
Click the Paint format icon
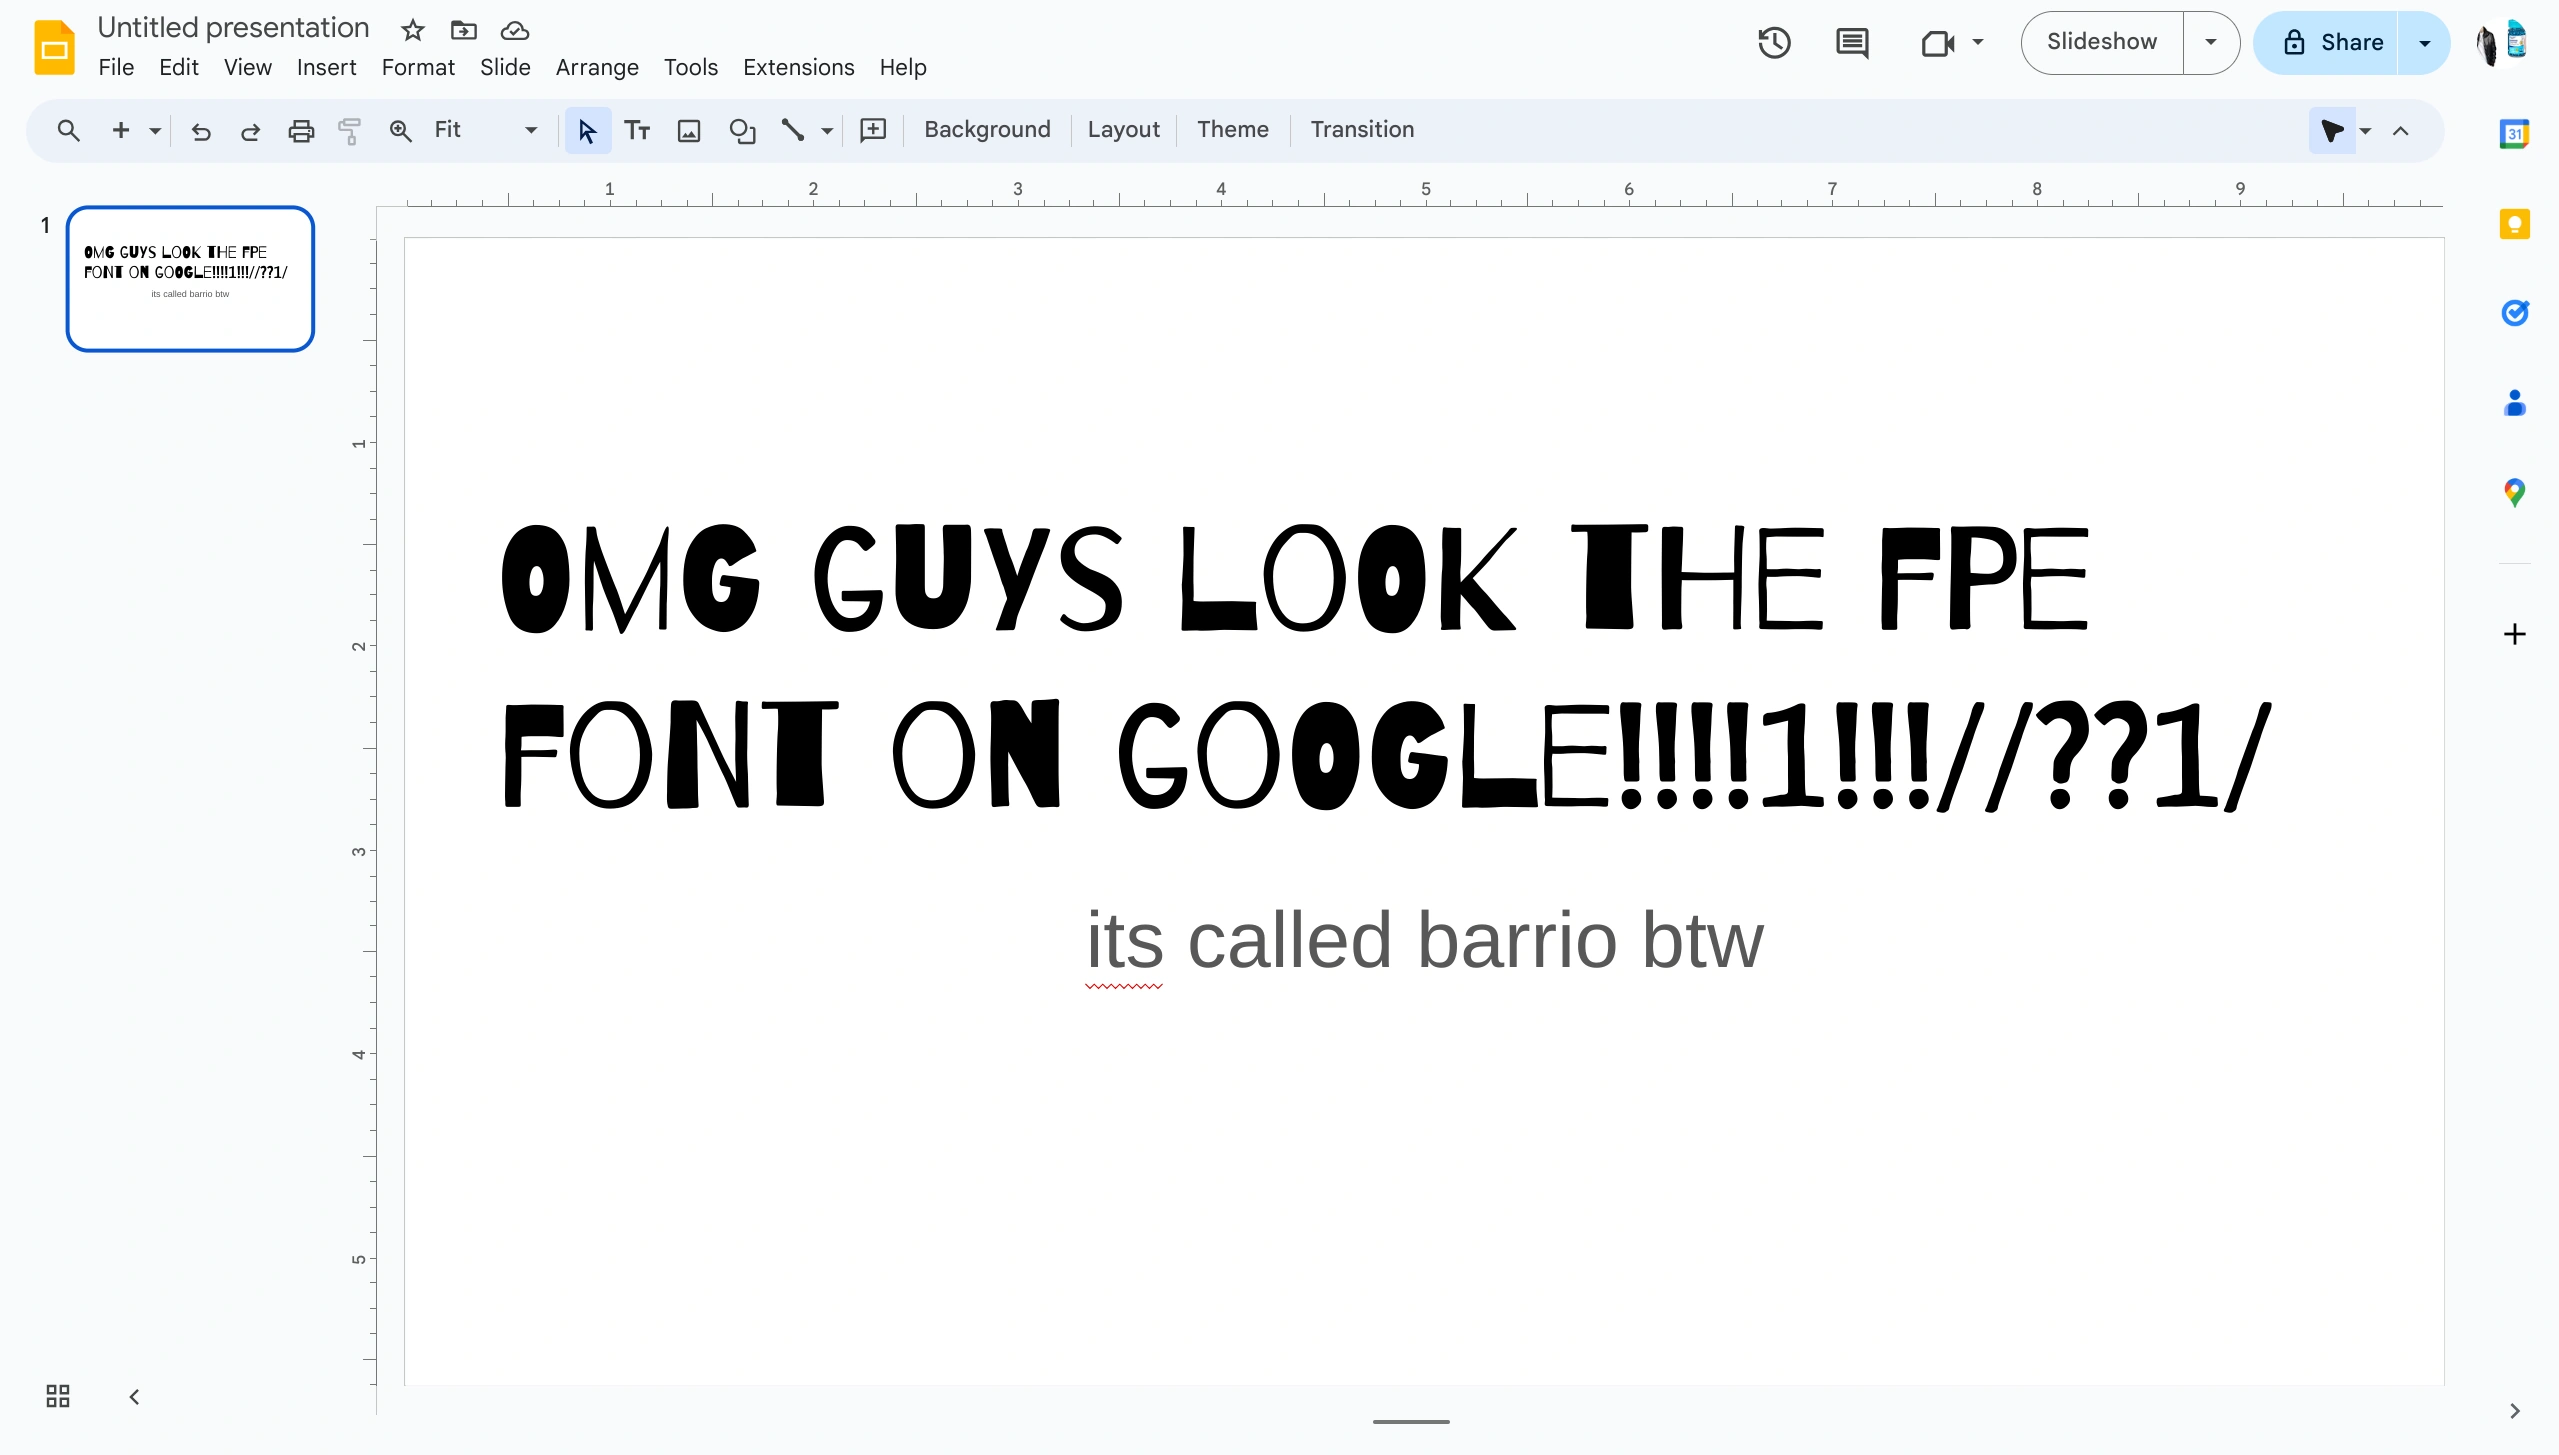(x=349, y=130)
